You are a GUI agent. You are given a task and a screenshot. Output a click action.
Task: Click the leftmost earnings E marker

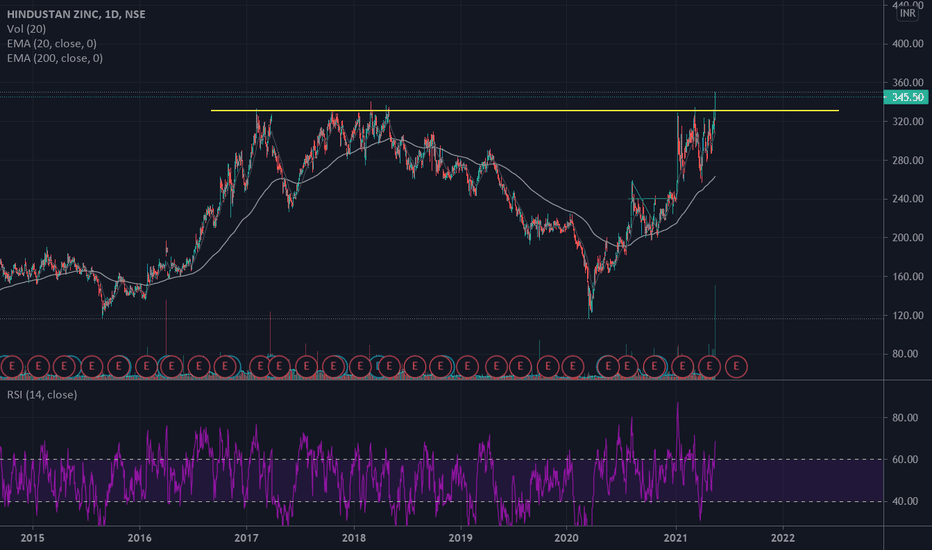point(11,366)
